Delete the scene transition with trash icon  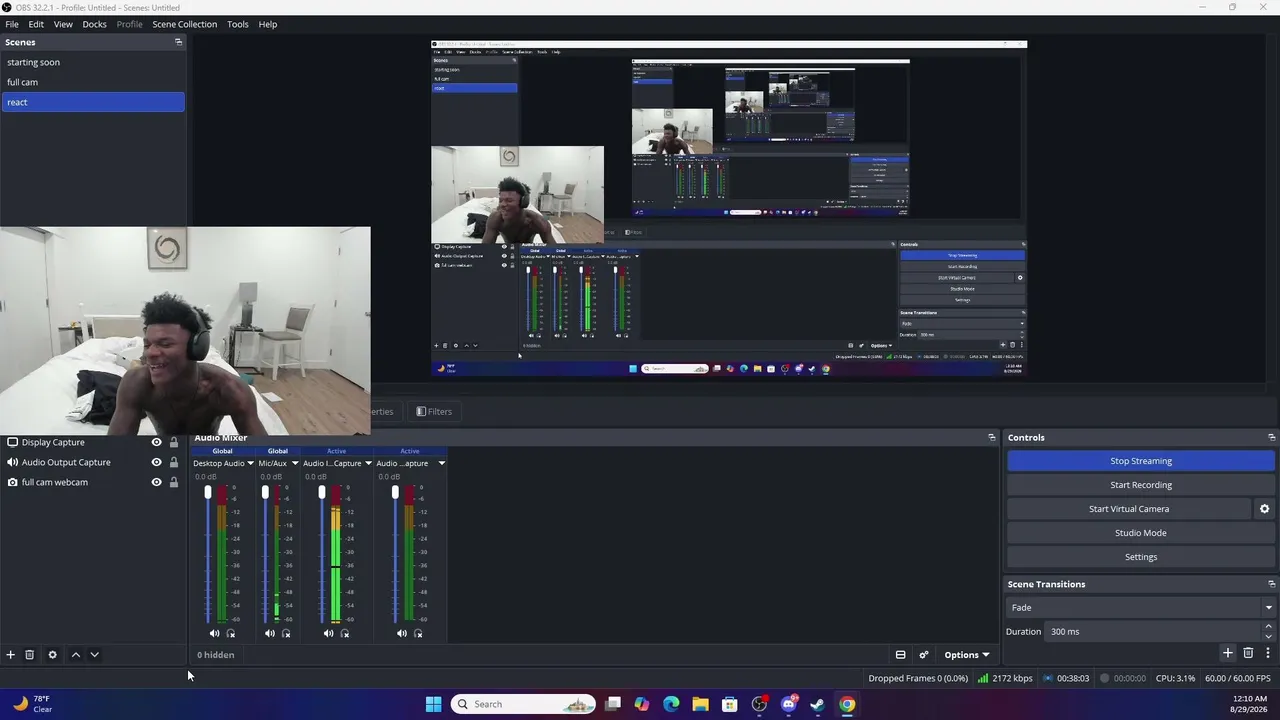coord(1248,653)
